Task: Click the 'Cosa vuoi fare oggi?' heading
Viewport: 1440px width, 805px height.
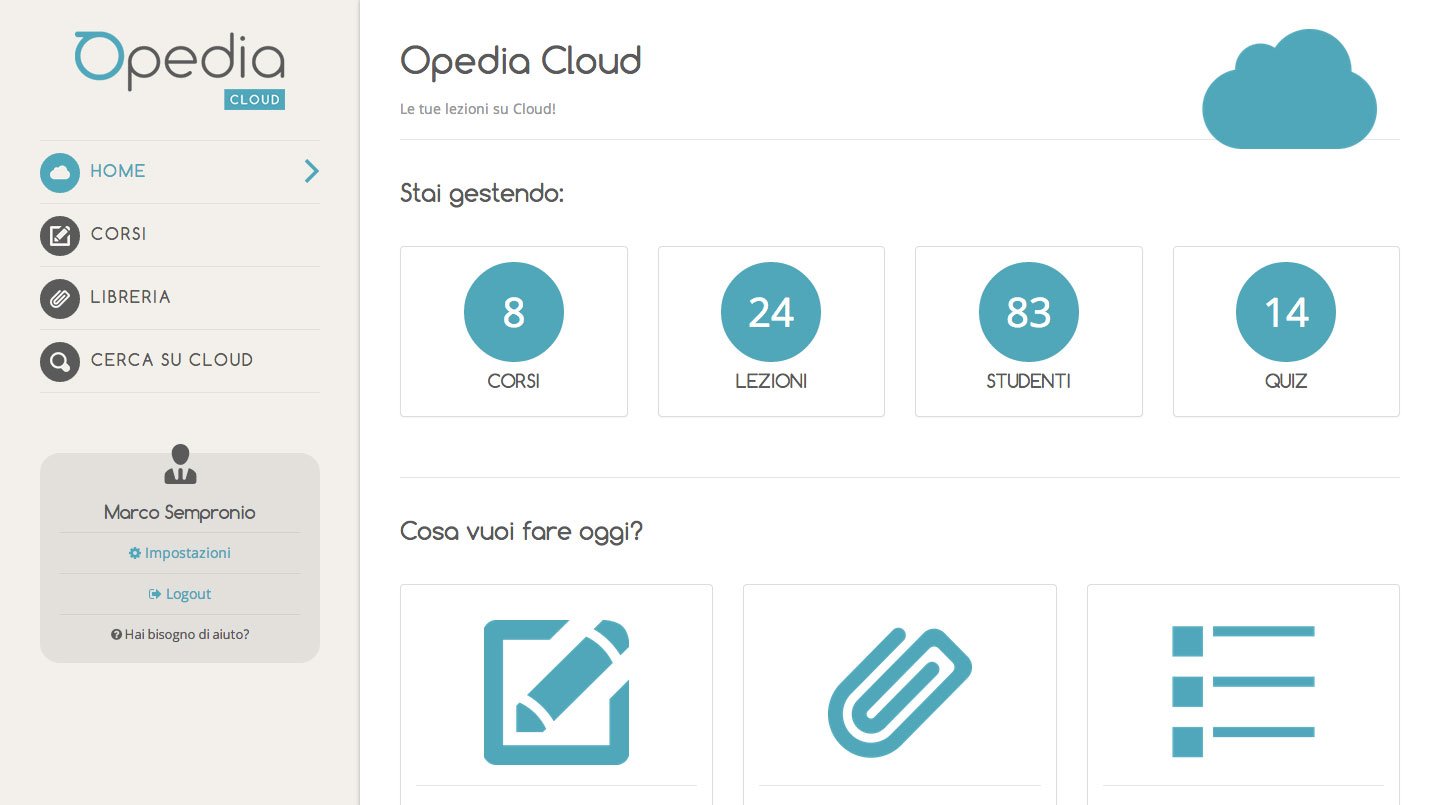Action: pos(521,532)
